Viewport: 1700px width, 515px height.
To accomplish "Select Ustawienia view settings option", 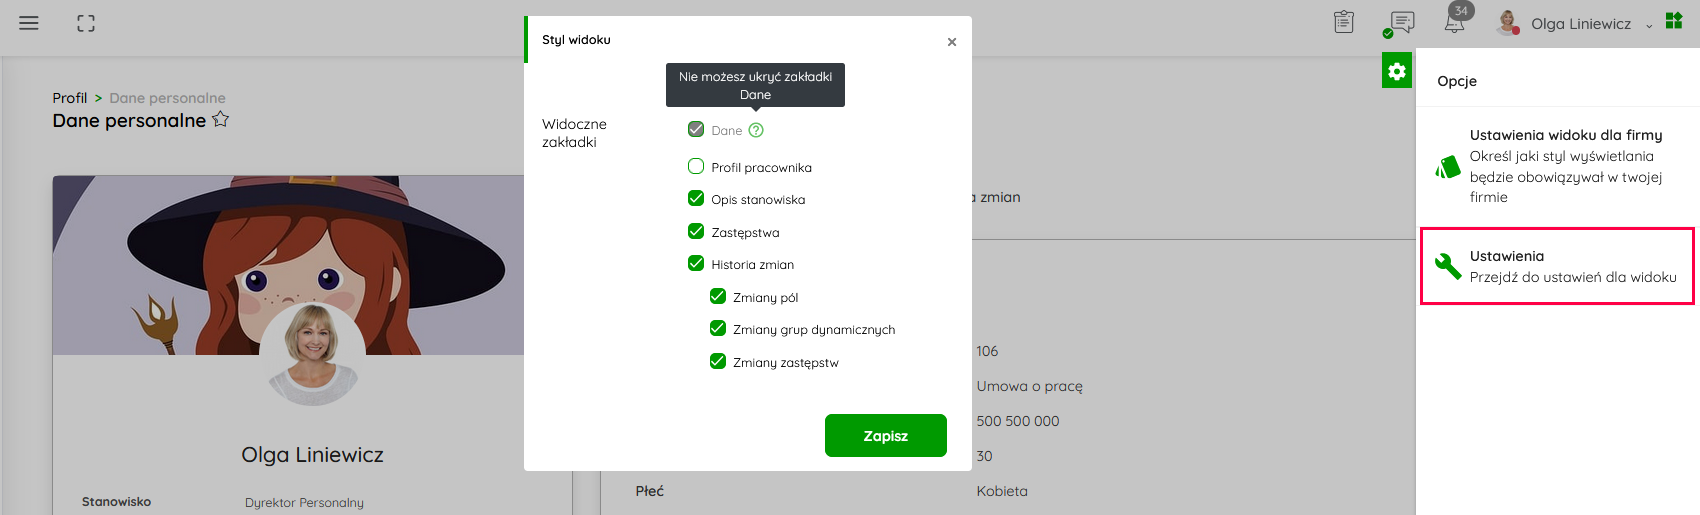I will point(1556,266).
